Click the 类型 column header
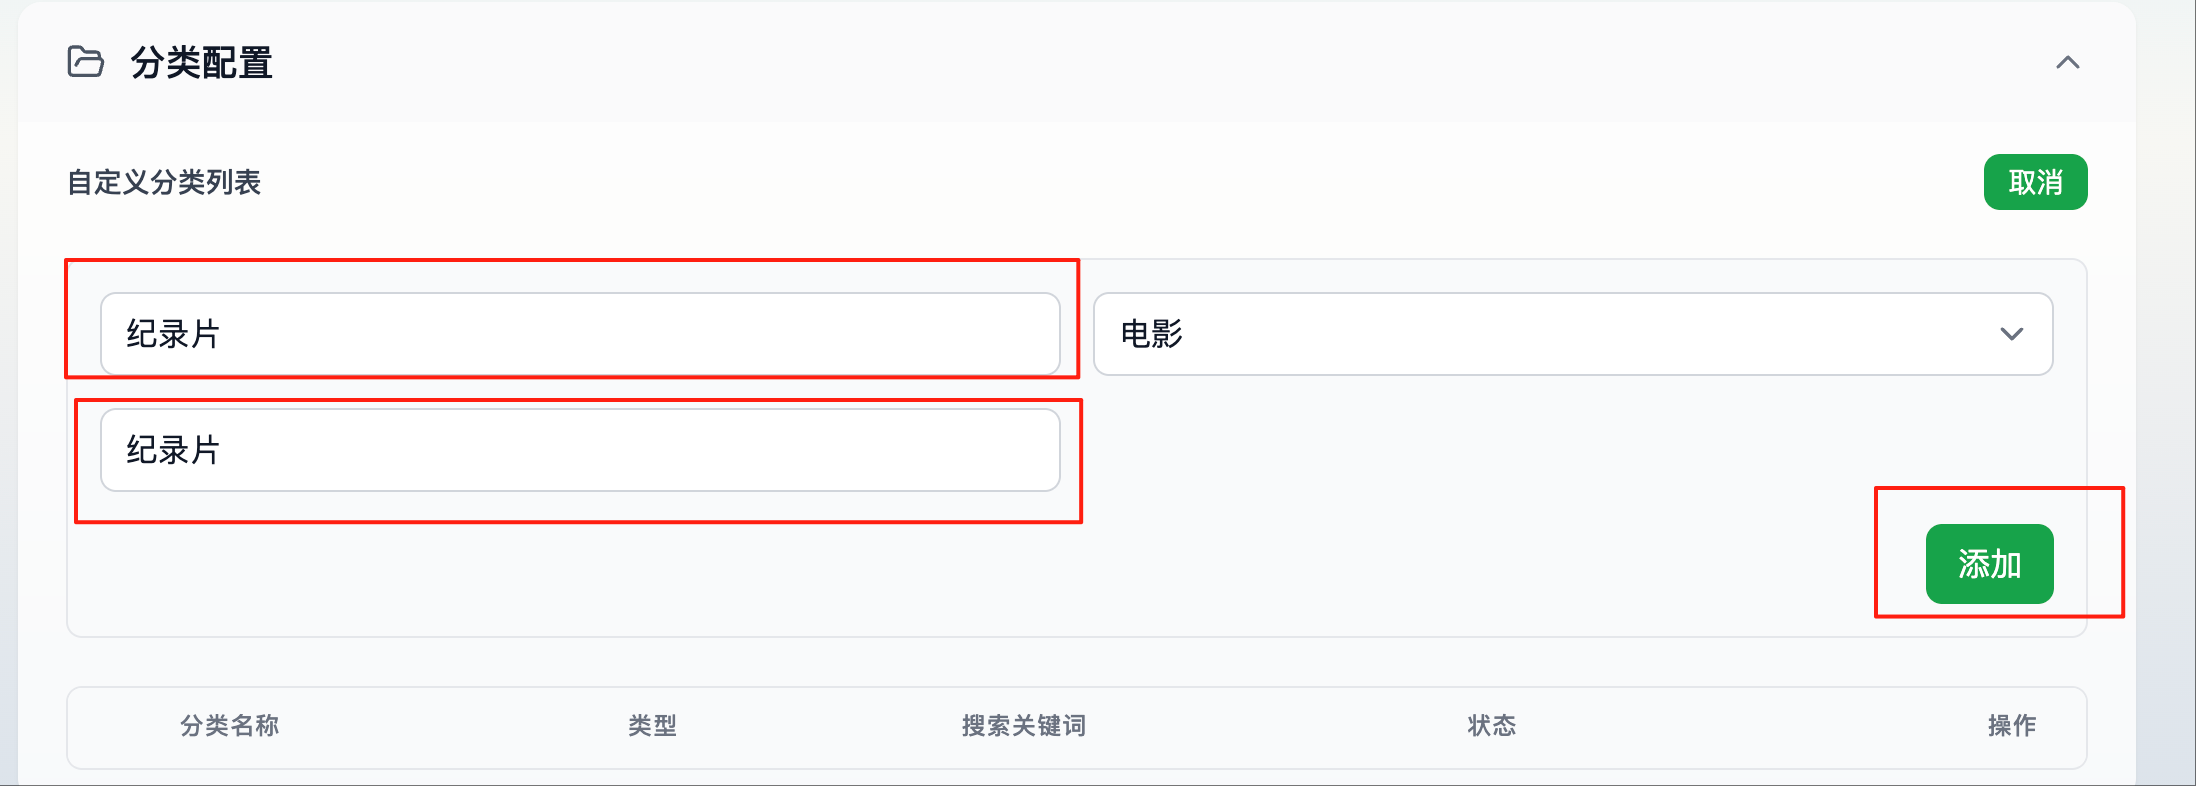Image resolution: width=2196 pixels, height=786 pixels. point(652,725)
